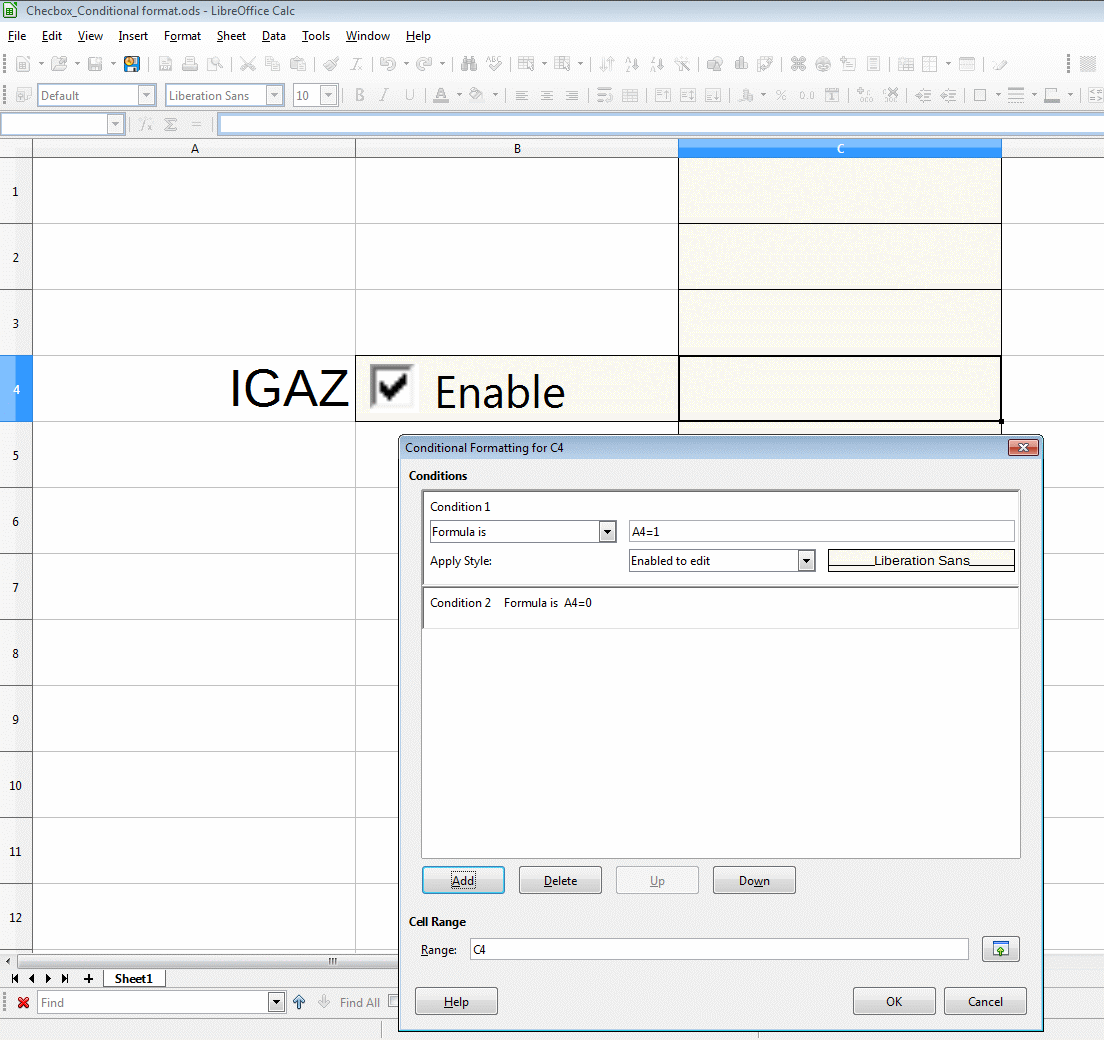The image size is (1104, 1040).
Task: Toggle the Enable checkbox in cell B4
Action: 392,387
